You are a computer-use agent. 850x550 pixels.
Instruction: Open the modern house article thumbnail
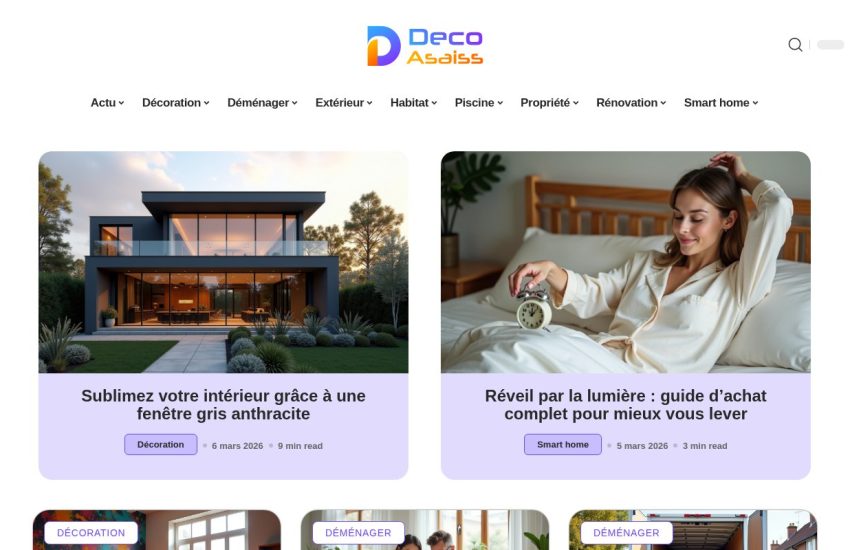point(223,262)
